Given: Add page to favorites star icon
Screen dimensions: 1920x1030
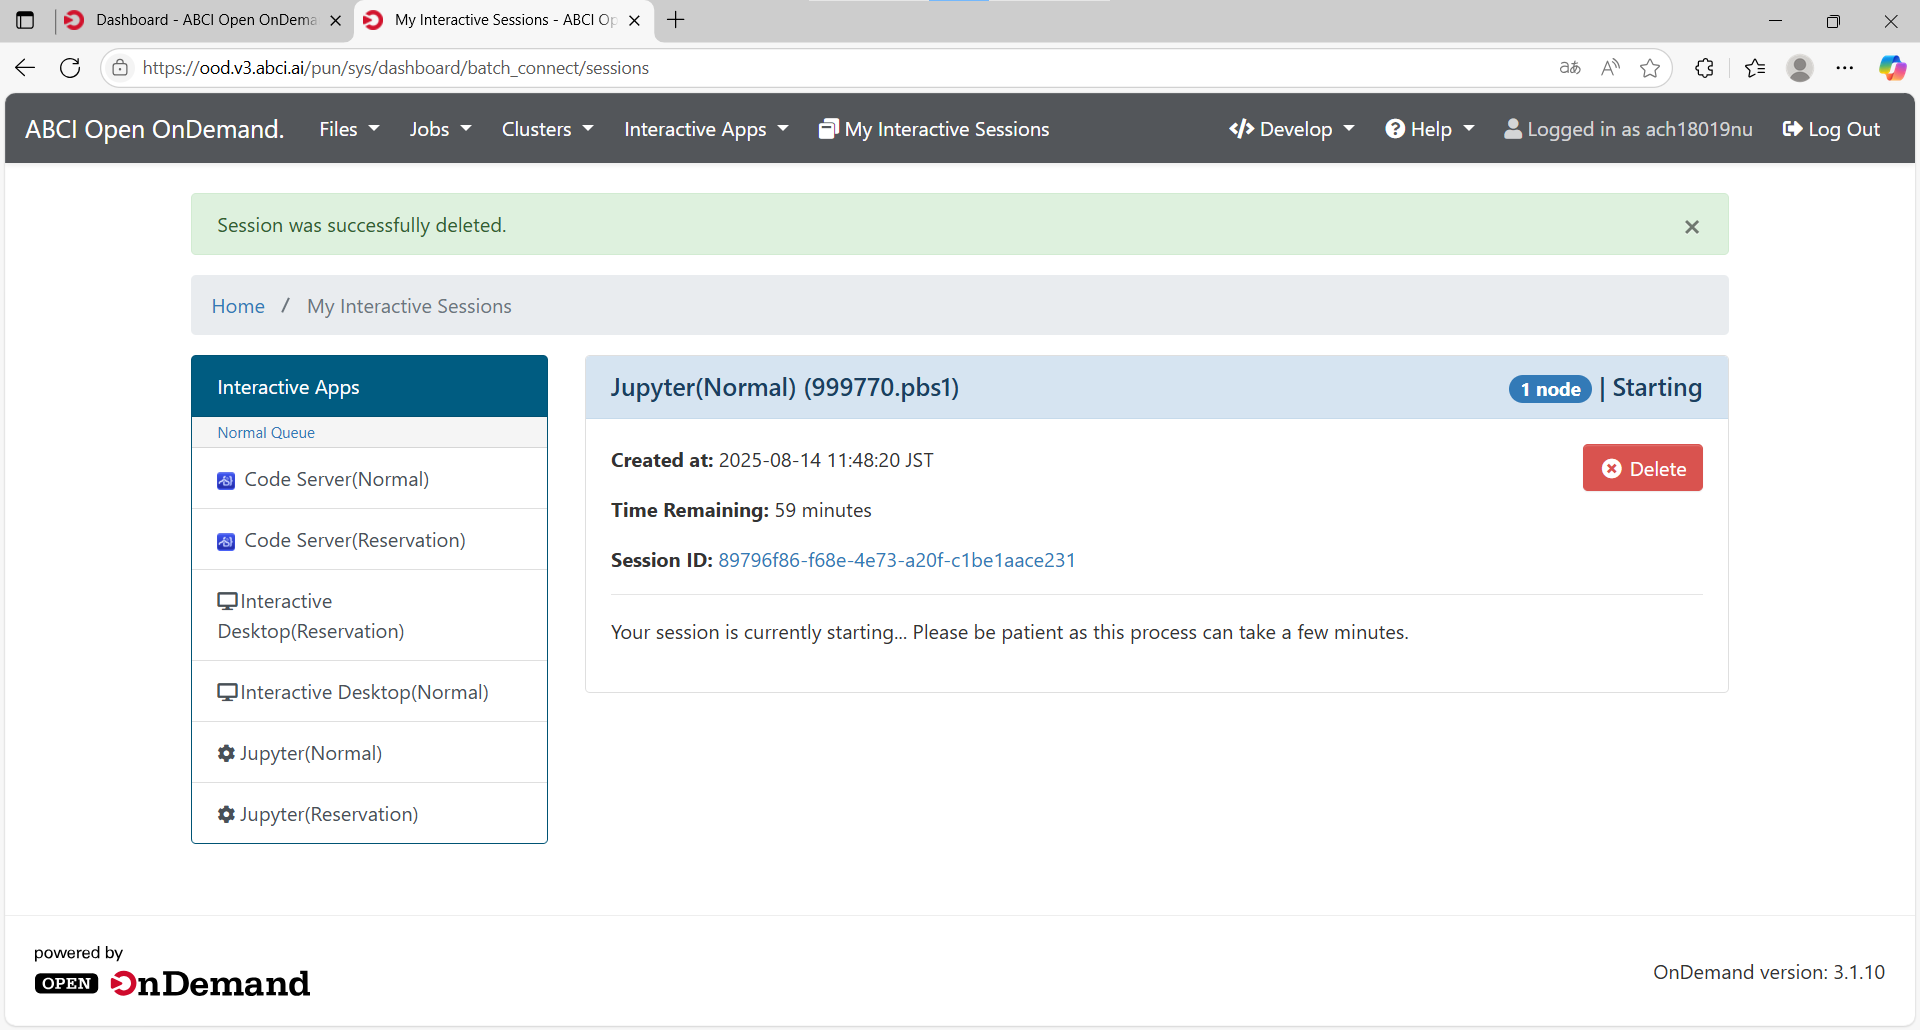Looking at the screenshot, I should pyautogui.click(x=1650, y=68).
